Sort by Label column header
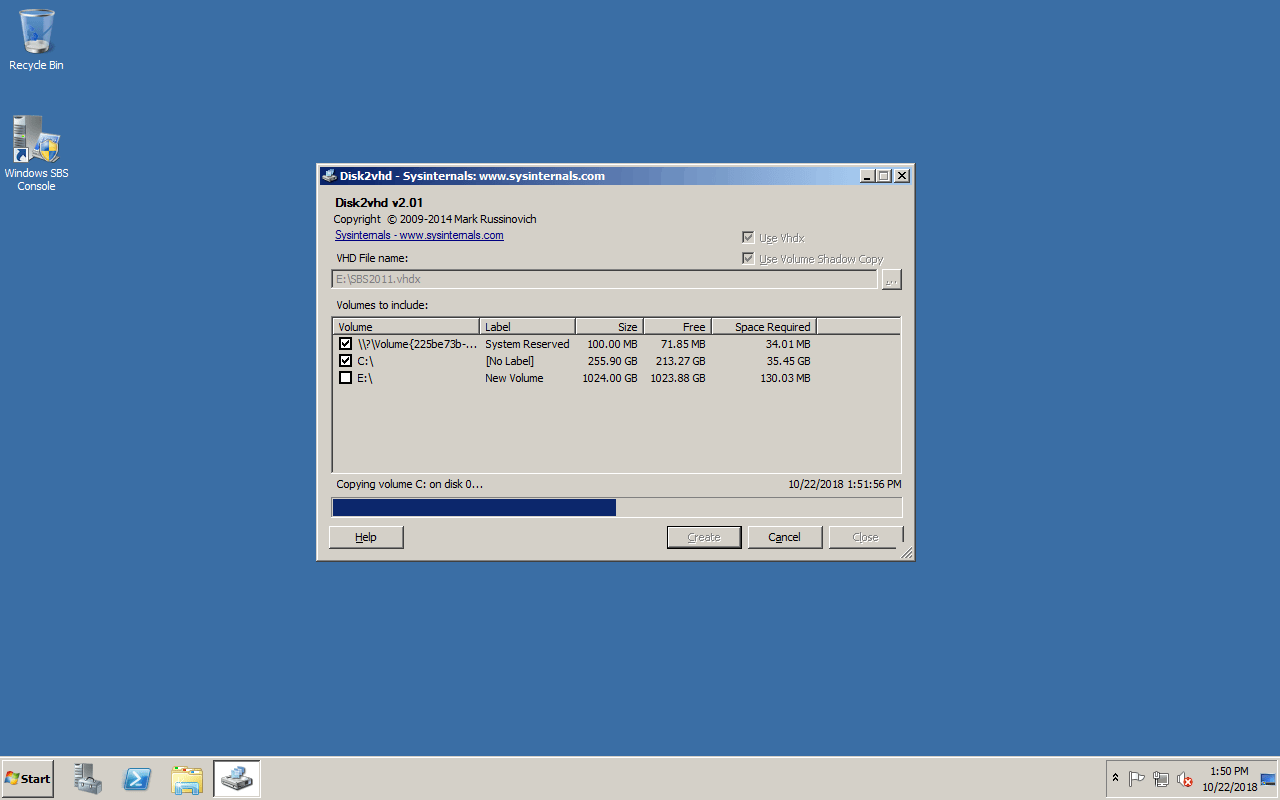The height and width of the screenshot is (800, 1280). coord(527,326)
